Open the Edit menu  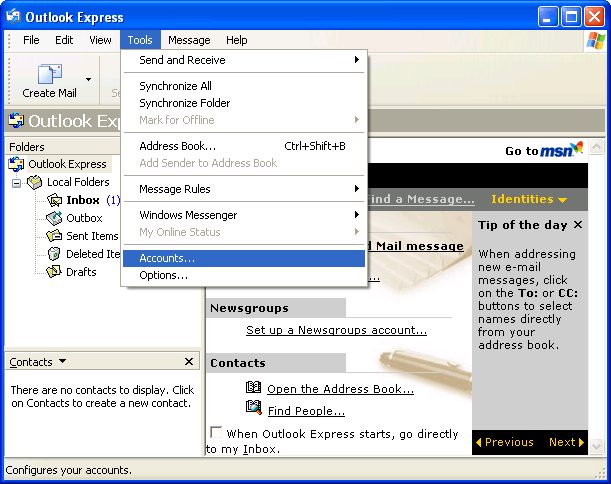64,40
